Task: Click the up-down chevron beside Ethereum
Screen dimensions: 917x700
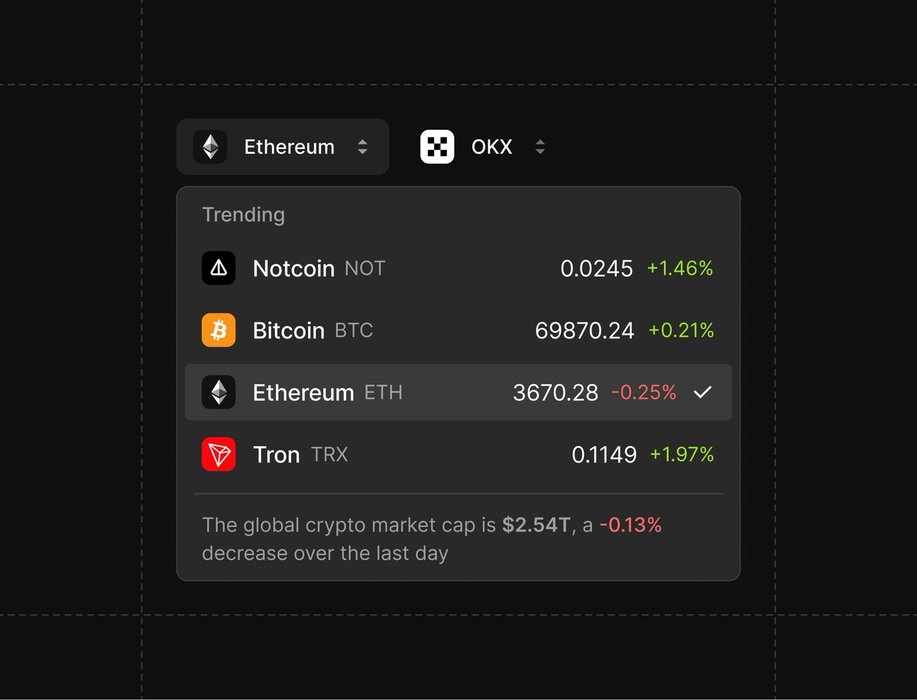Action: [x=362, y=147]
